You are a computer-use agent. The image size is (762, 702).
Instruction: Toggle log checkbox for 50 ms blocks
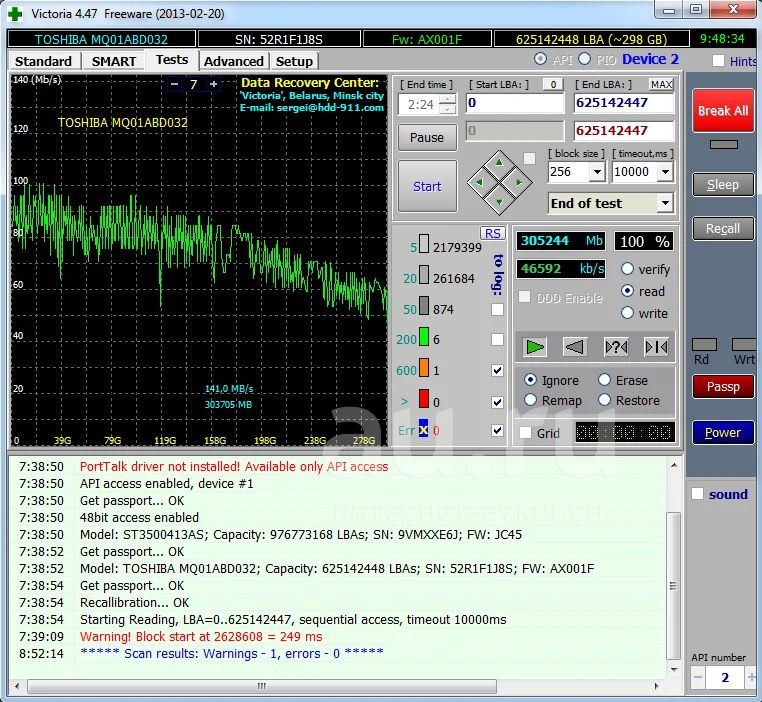(x=497, y=309)
